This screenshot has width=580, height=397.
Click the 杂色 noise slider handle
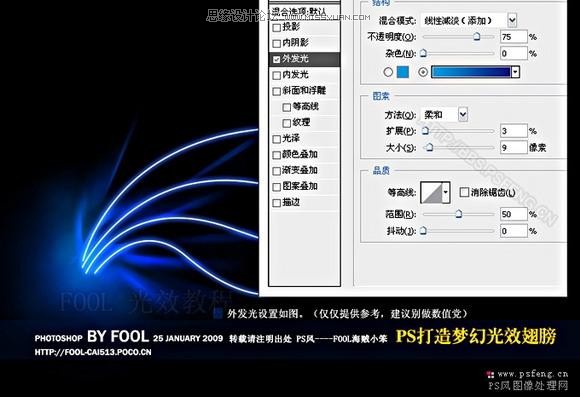[x=424, y=53]
